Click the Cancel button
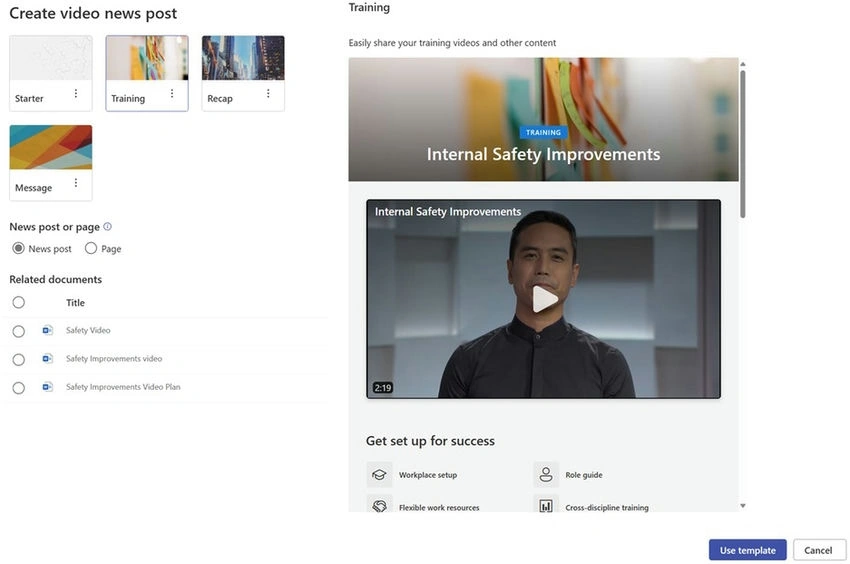 [819, 550]
